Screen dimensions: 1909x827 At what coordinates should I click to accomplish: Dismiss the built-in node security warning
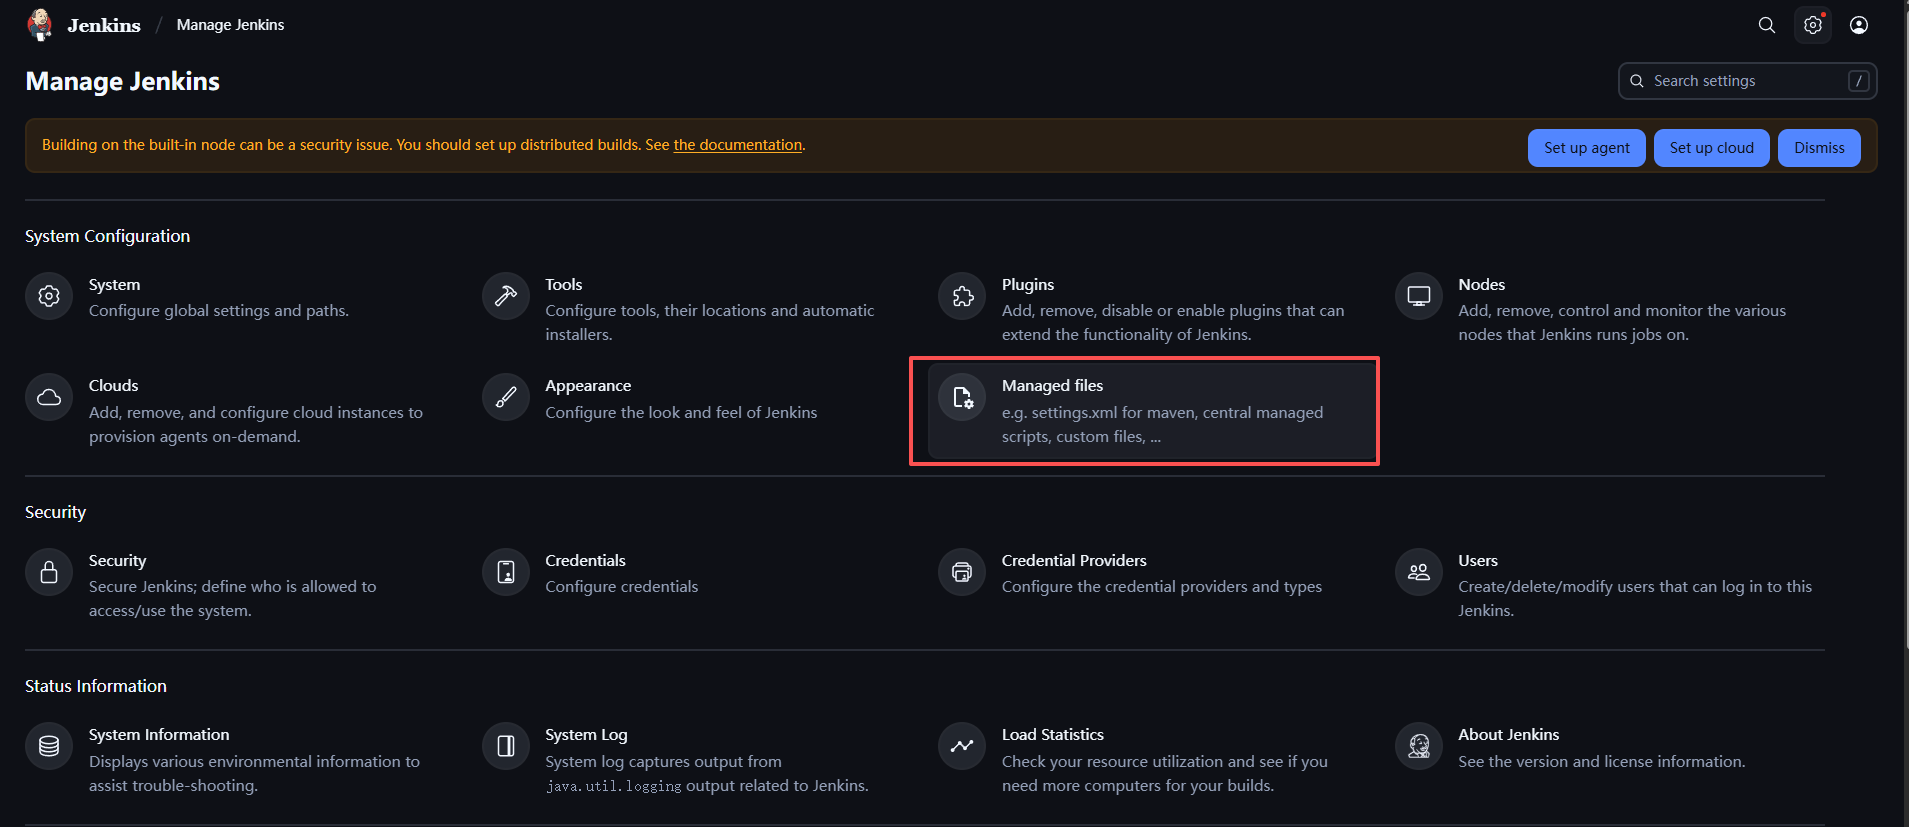tap(1819, 148)
